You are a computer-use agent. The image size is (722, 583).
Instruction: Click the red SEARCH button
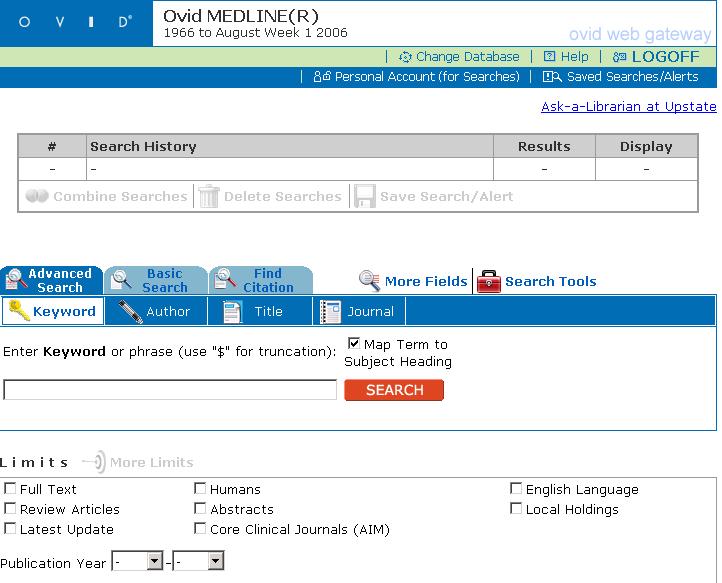click(394, 390)
